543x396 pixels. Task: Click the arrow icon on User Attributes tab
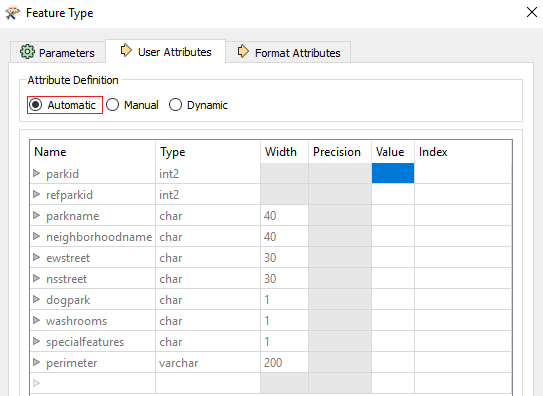point(126,51)
